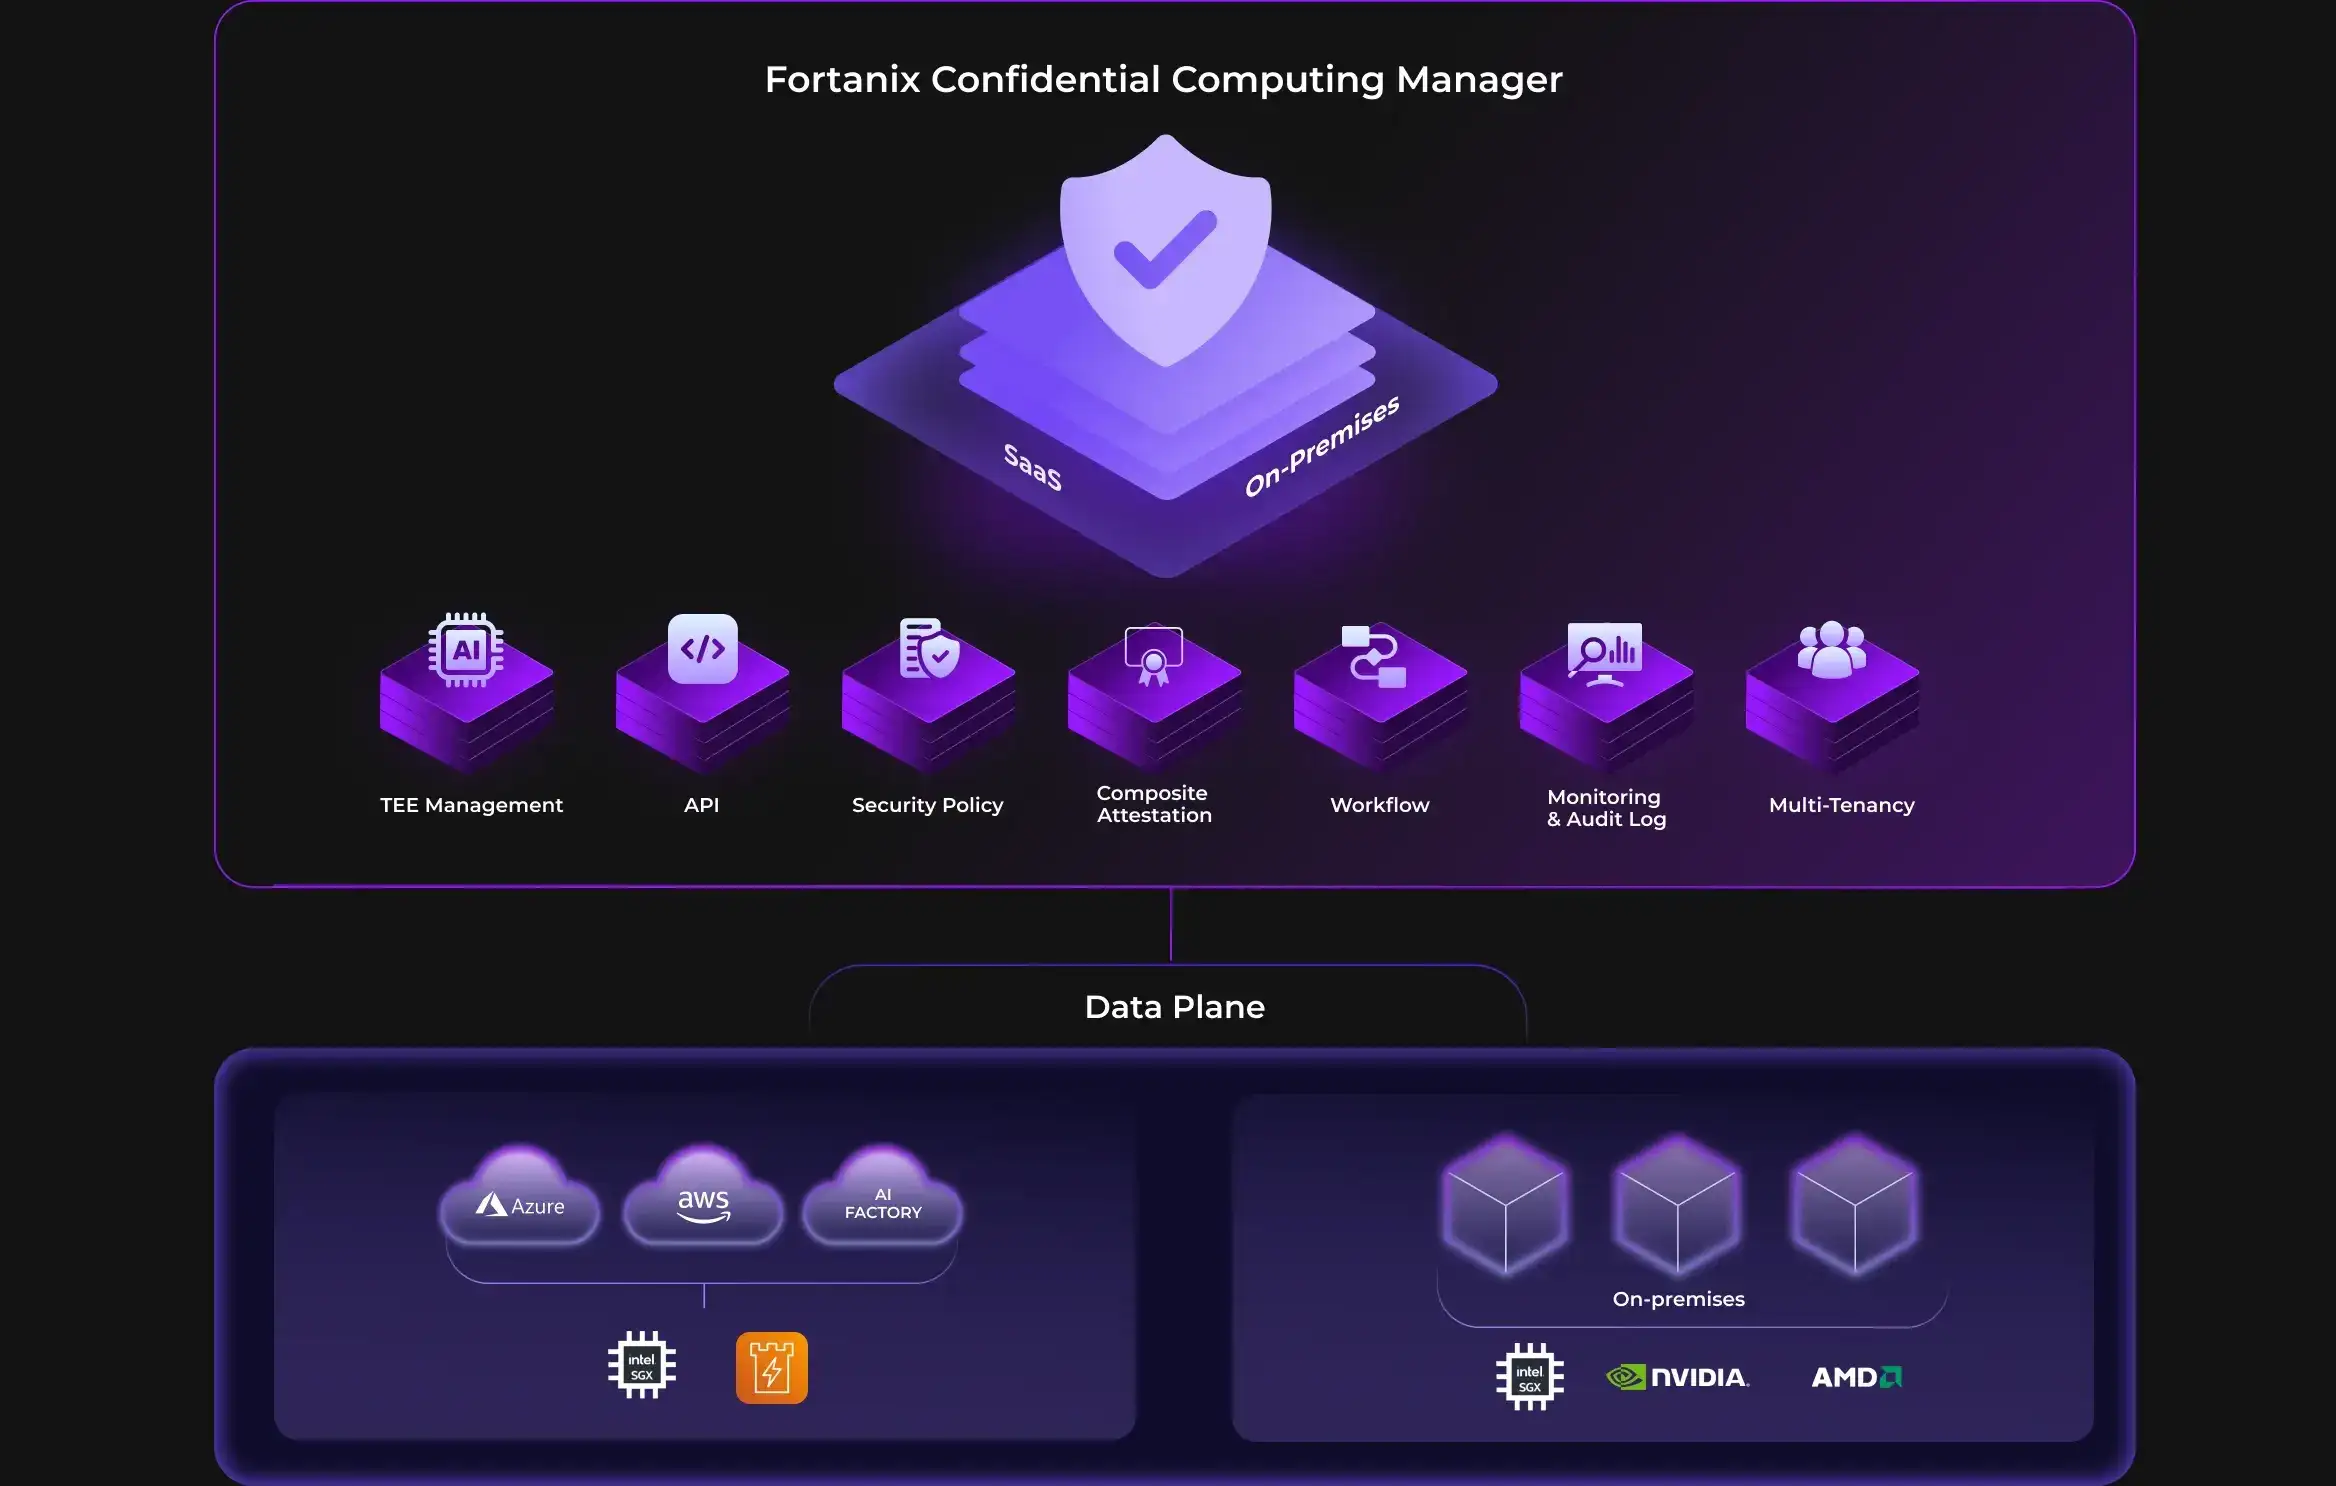The width and height of the screenshot is (2336, 1486).
Task: Click the middle on-premises cube
Action: [1678, 1205]
